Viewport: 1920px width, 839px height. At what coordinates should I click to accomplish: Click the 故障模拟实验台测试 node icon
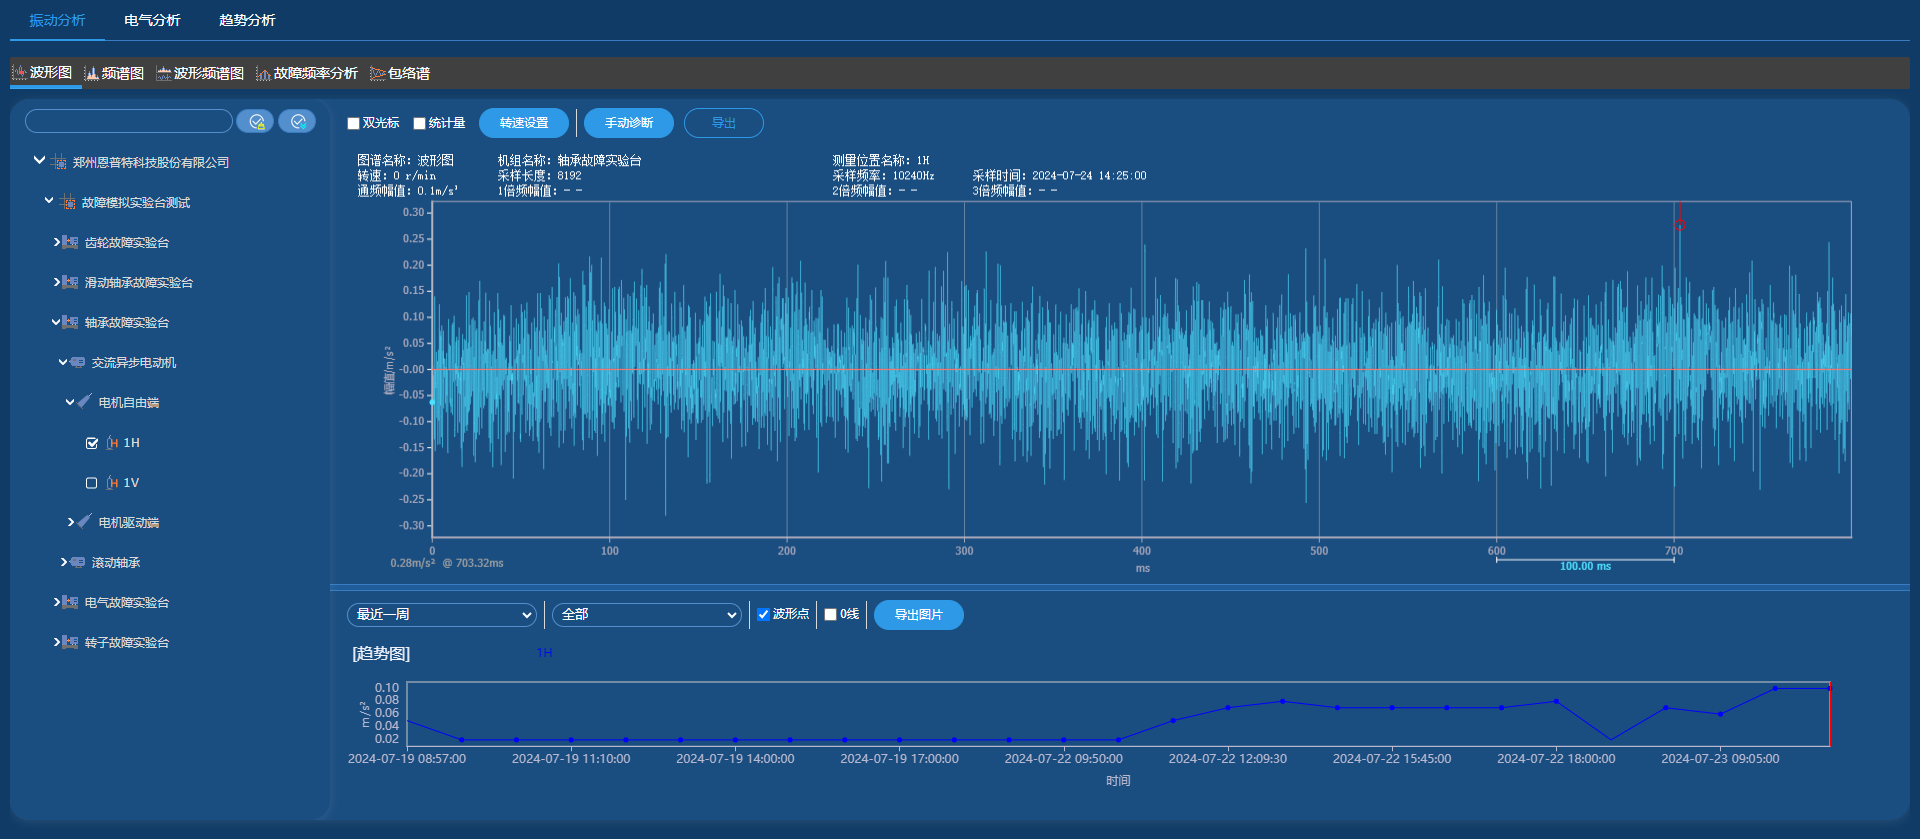coord(68,202)
